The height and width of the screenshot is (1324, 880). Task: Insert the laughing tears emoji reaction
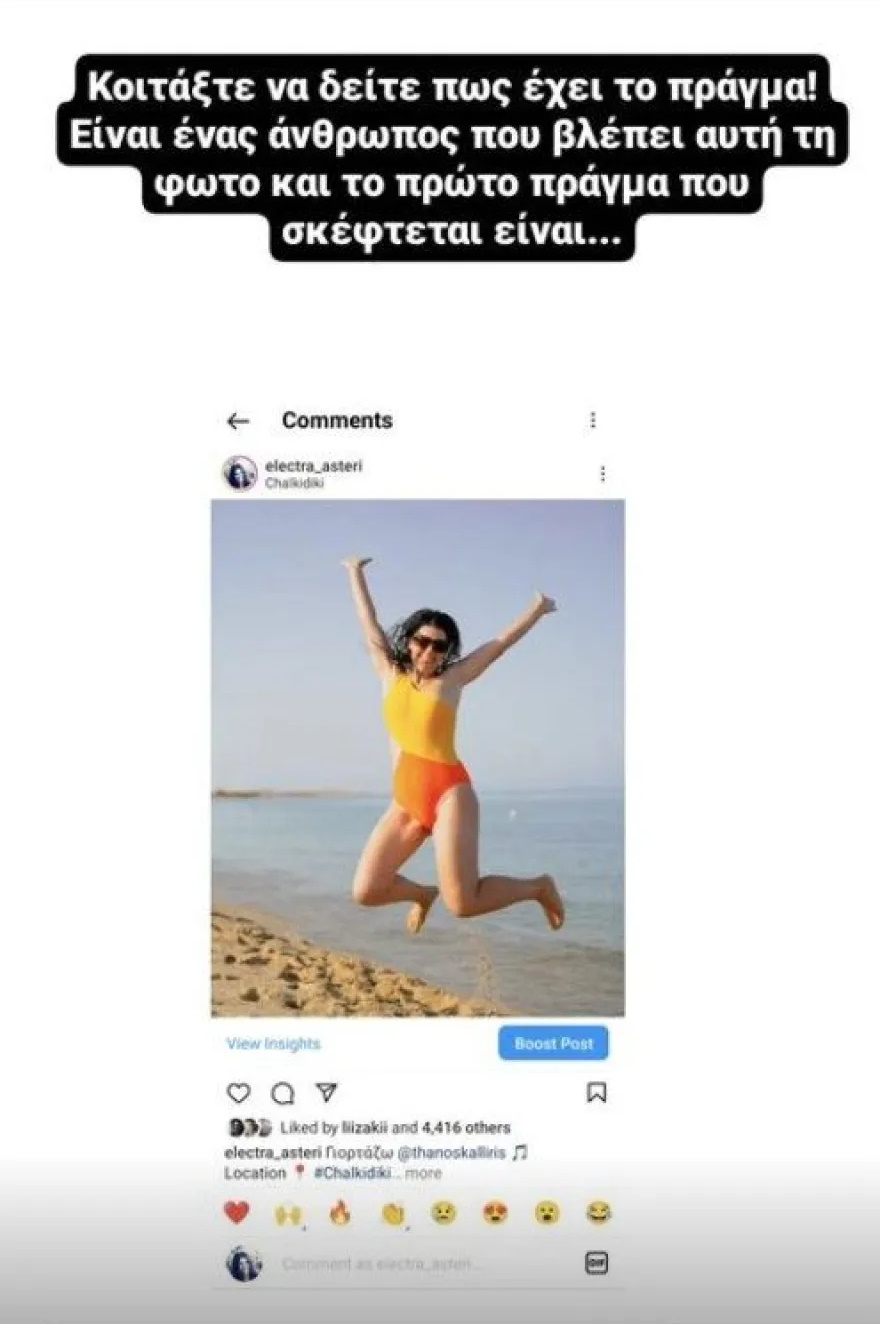[599, 1213]
